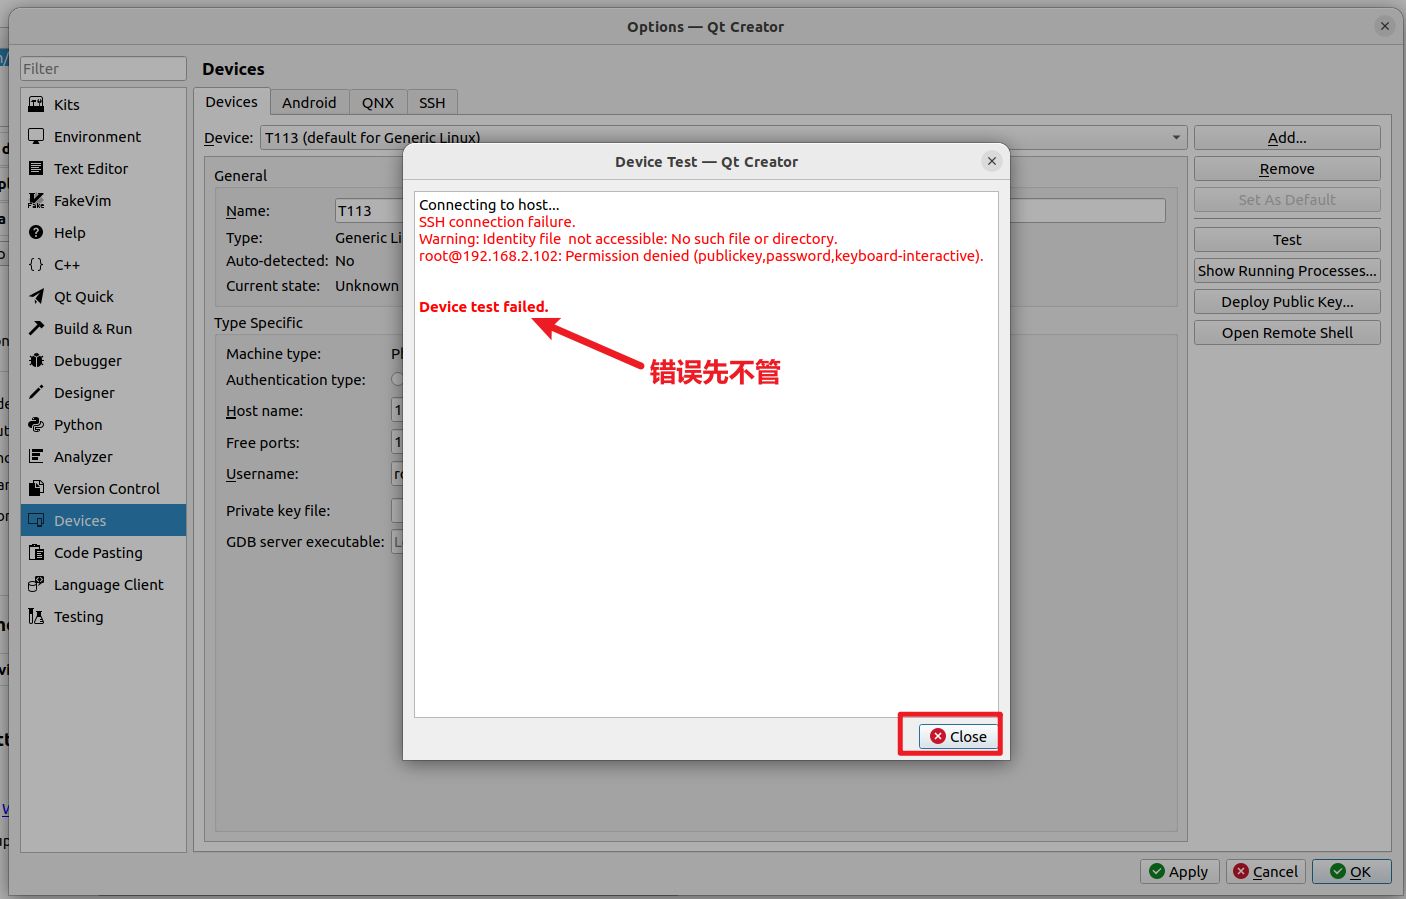Viewport: 1406px width, 899px height.
Task: Click the 'Private key file:' label
Action: (278, 511)
